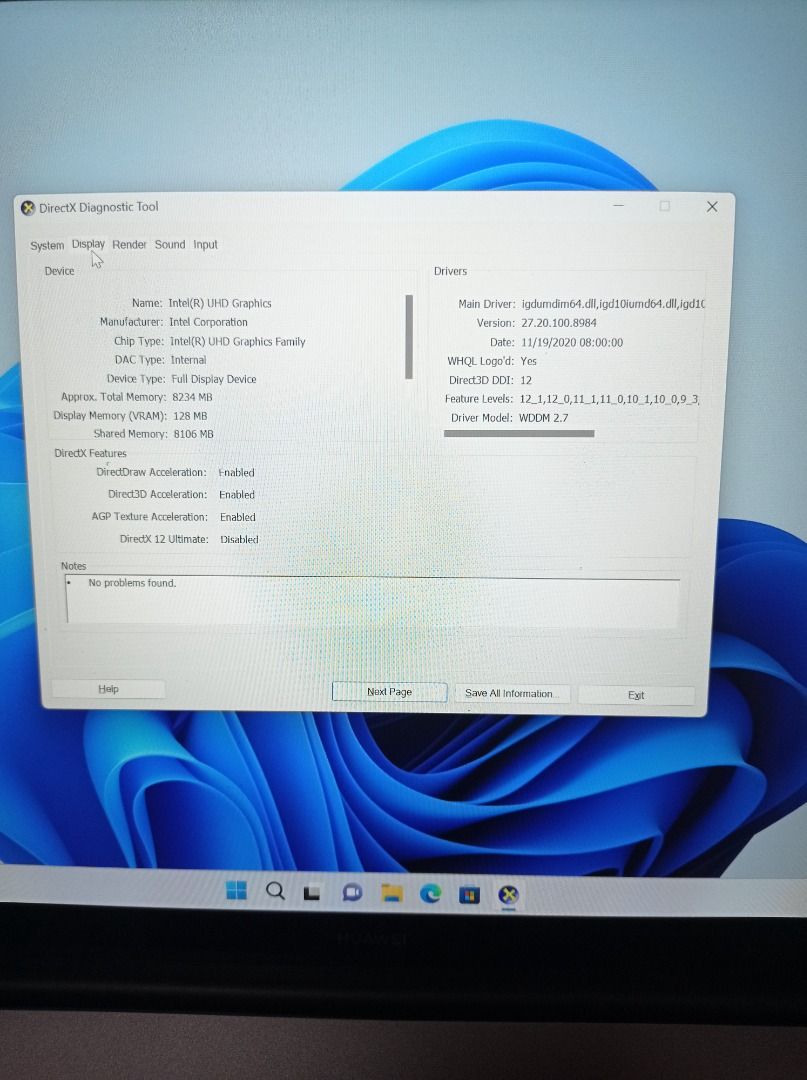The image size is (807, 1080).
Task: Click the Device panel vertical scrollbar
Action: tap(409, 337)
